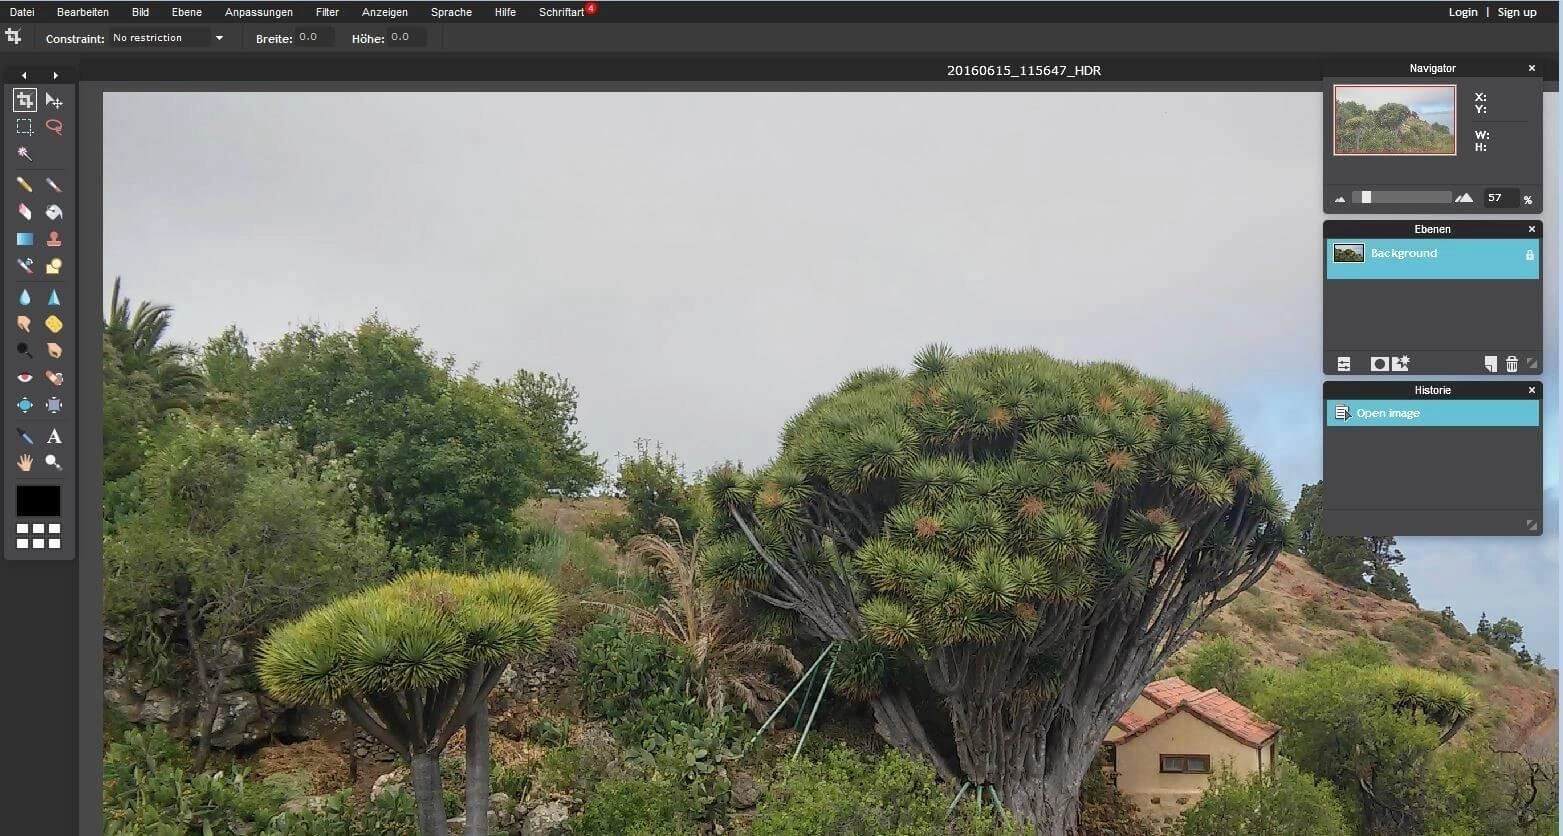
Task: Open the Constraint dropdown
Action: coord(167,38)
